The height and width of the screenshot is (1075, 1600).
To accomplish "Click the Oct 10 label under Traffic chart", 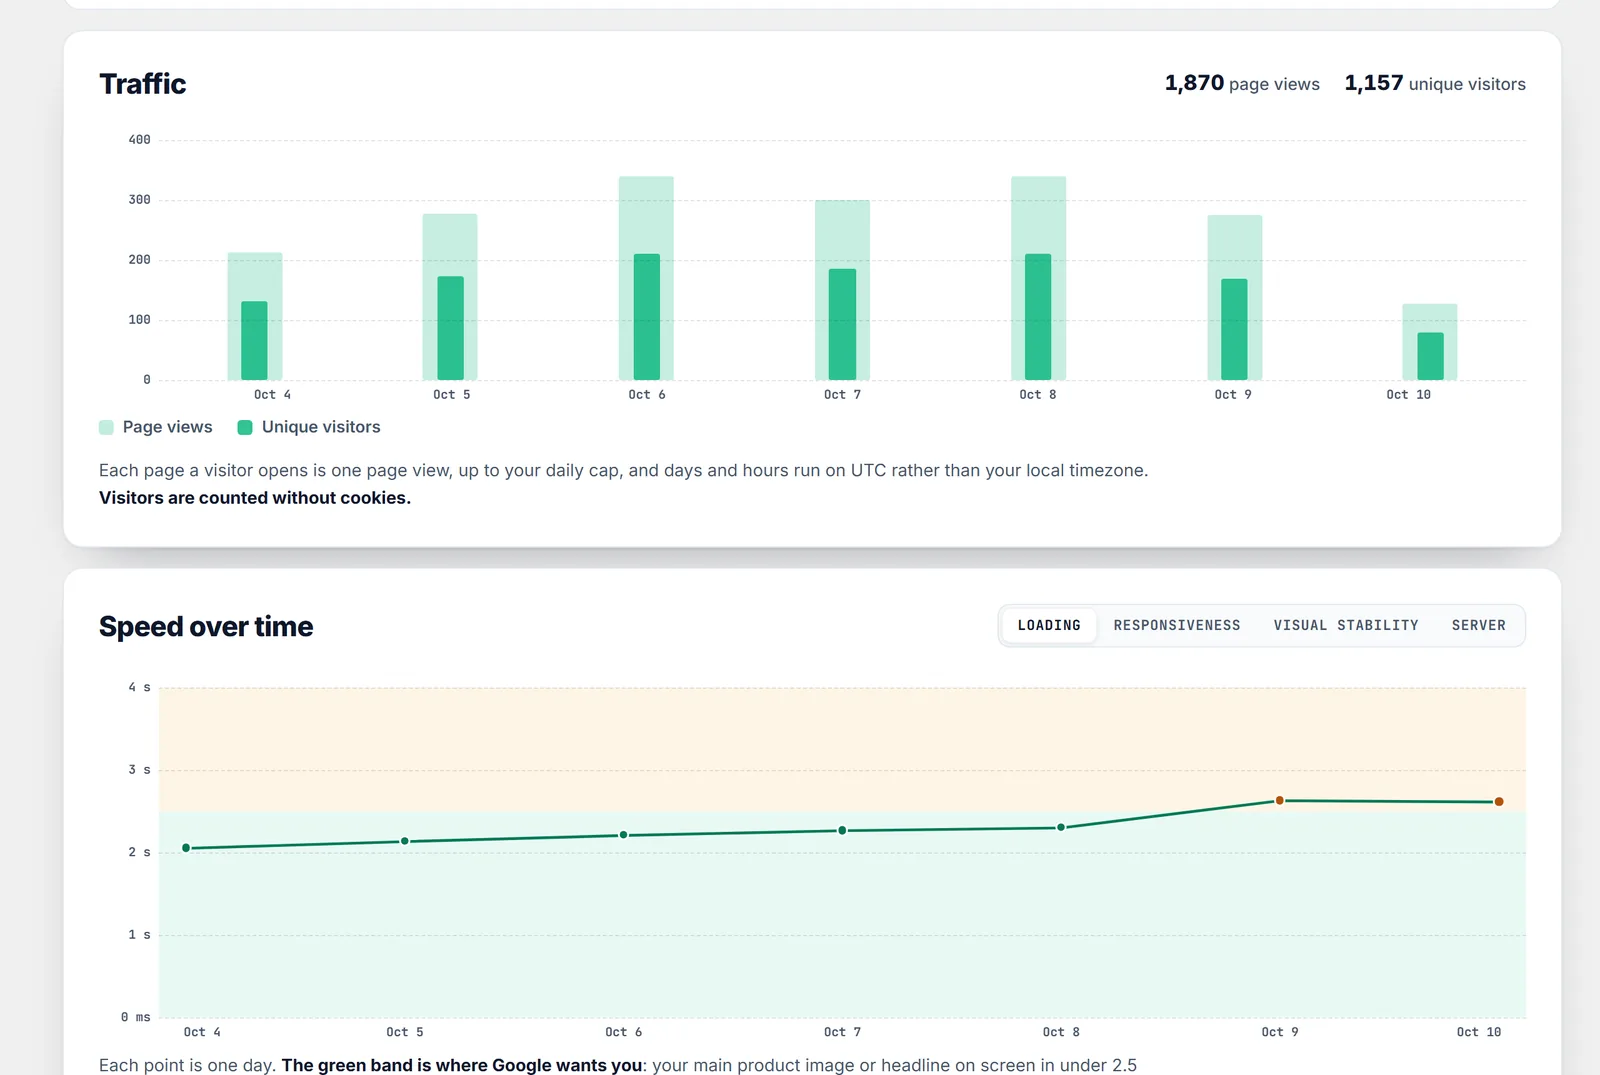I will [1409, 395].
